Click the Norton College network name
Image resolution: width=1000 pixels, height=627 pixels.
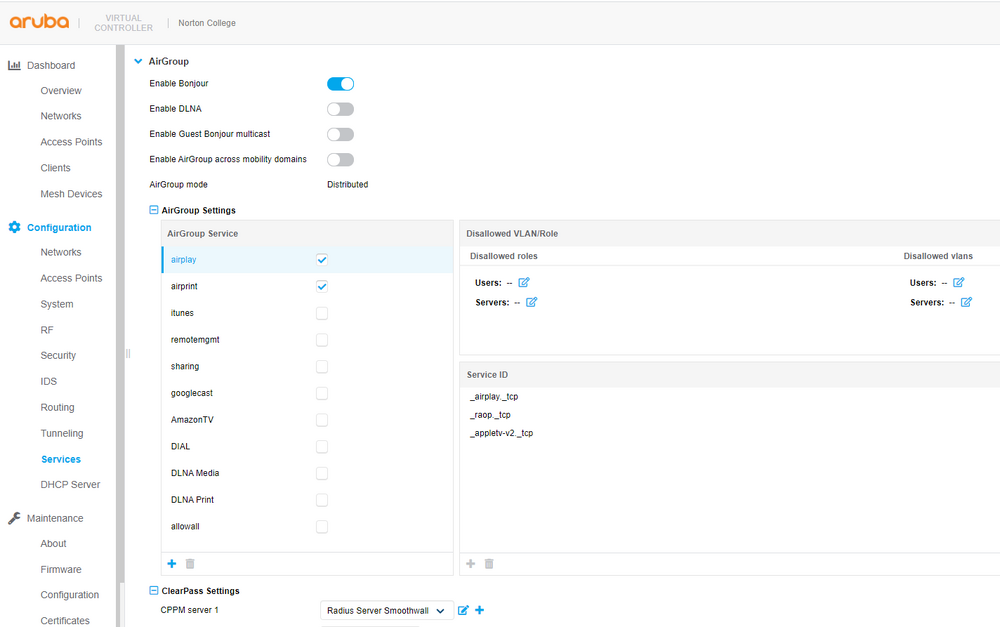pyautogui.click(x=207, y=23)
